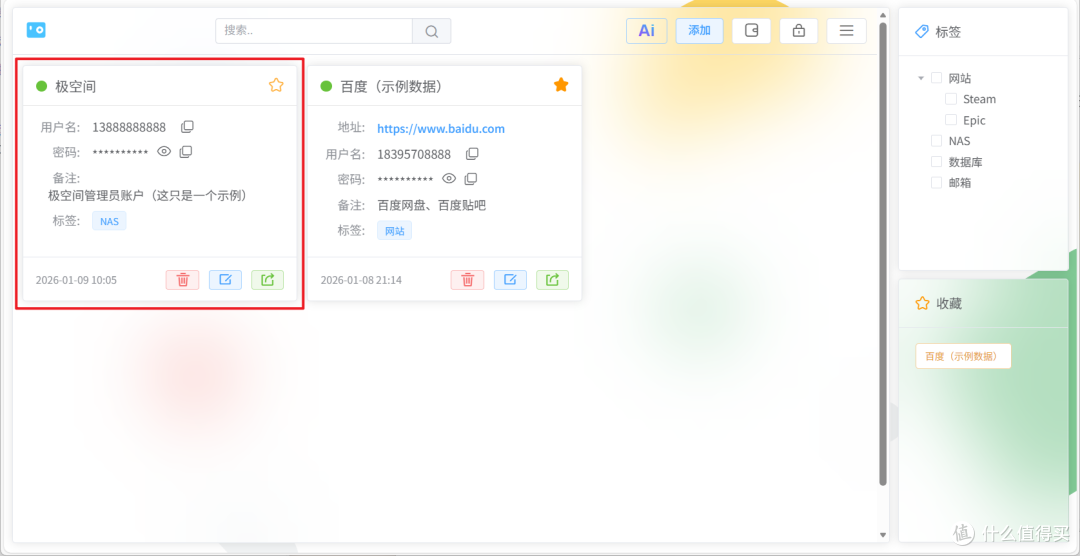Click the scrollbar up arrow

pyautogui.click(x=883, y=14)
